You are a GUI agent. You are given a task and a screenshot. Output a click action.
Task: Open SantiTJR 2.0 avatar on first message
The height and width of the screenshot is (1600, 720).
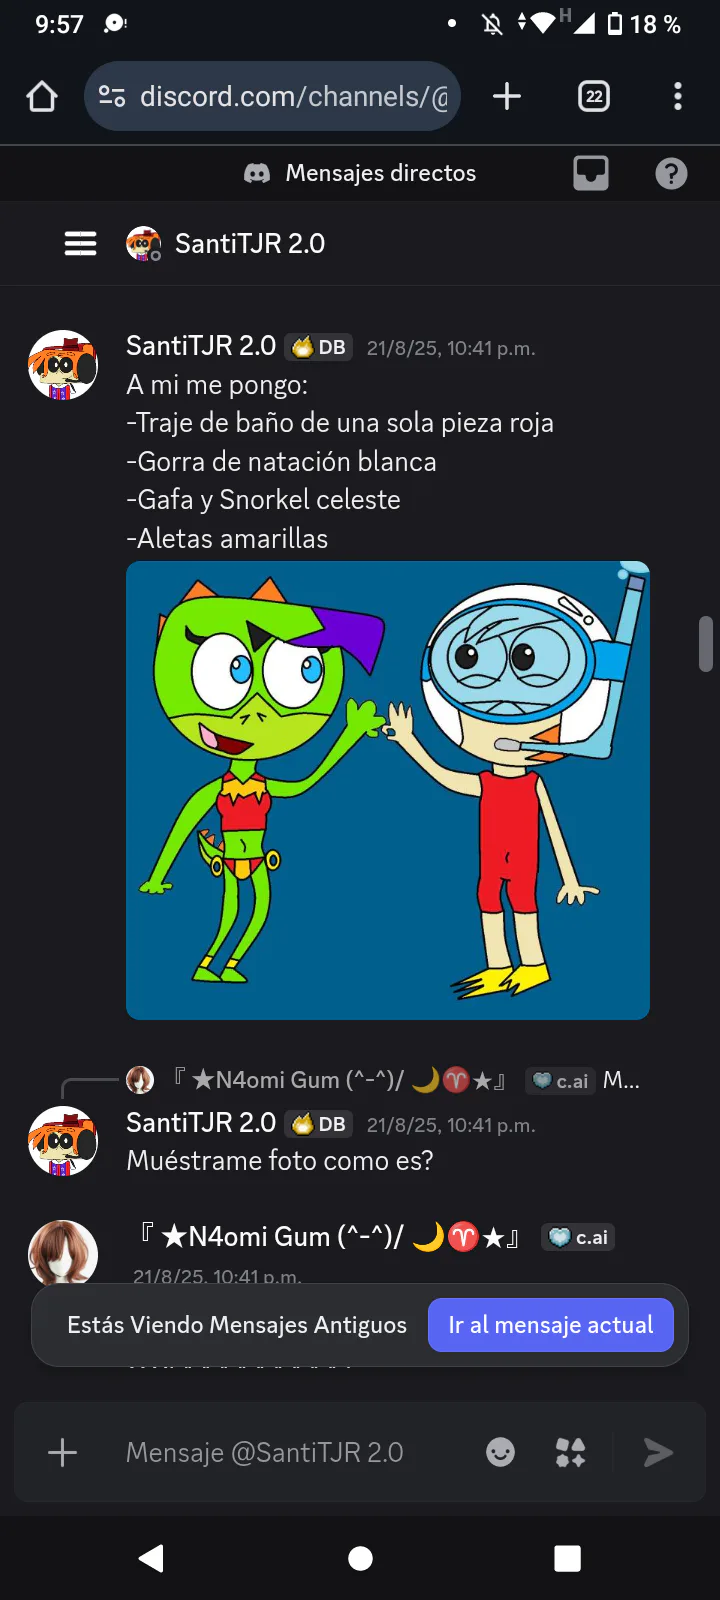click(x=63, y=365)
